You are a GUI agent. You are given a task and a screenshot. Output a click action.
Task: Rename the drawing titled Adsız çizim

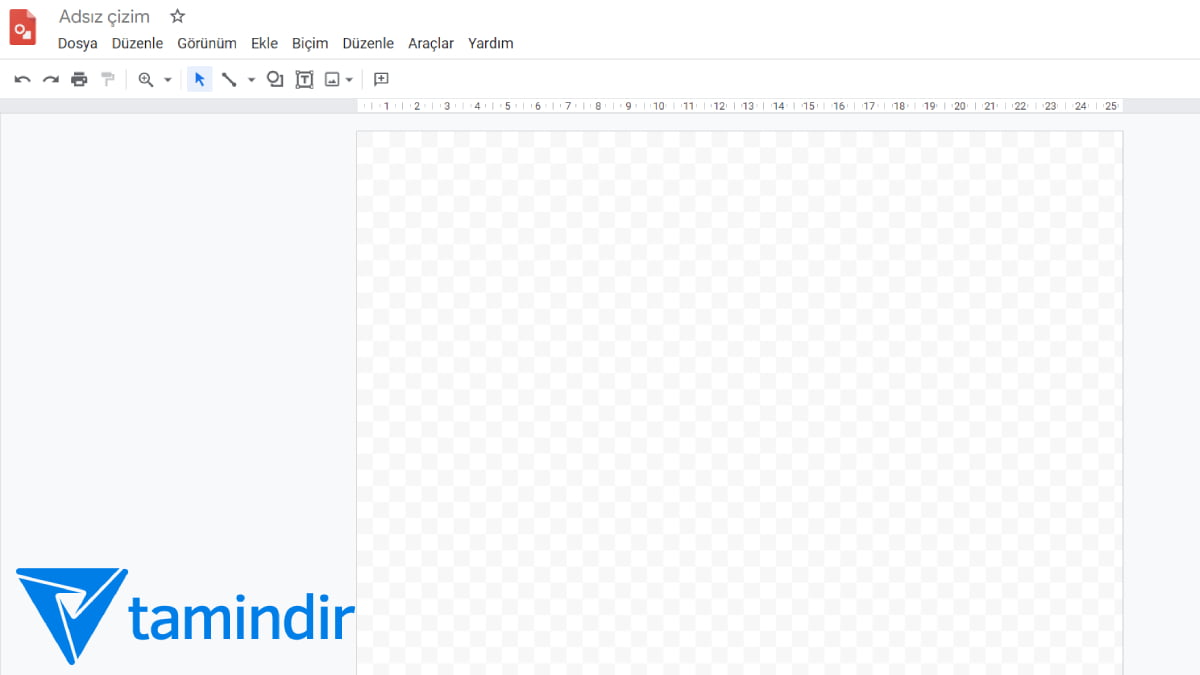coord(104,16)
